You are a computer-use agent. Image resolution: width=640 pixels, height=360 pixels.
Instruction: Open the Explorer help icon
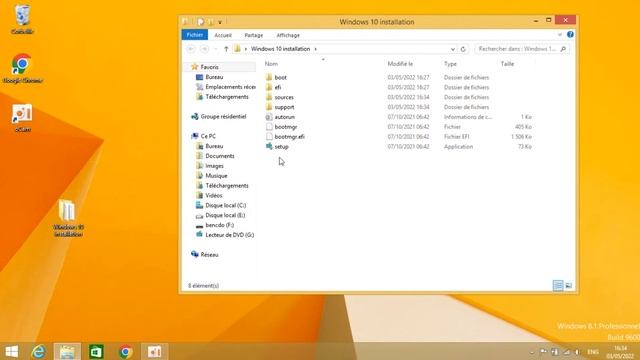[570, 35]
